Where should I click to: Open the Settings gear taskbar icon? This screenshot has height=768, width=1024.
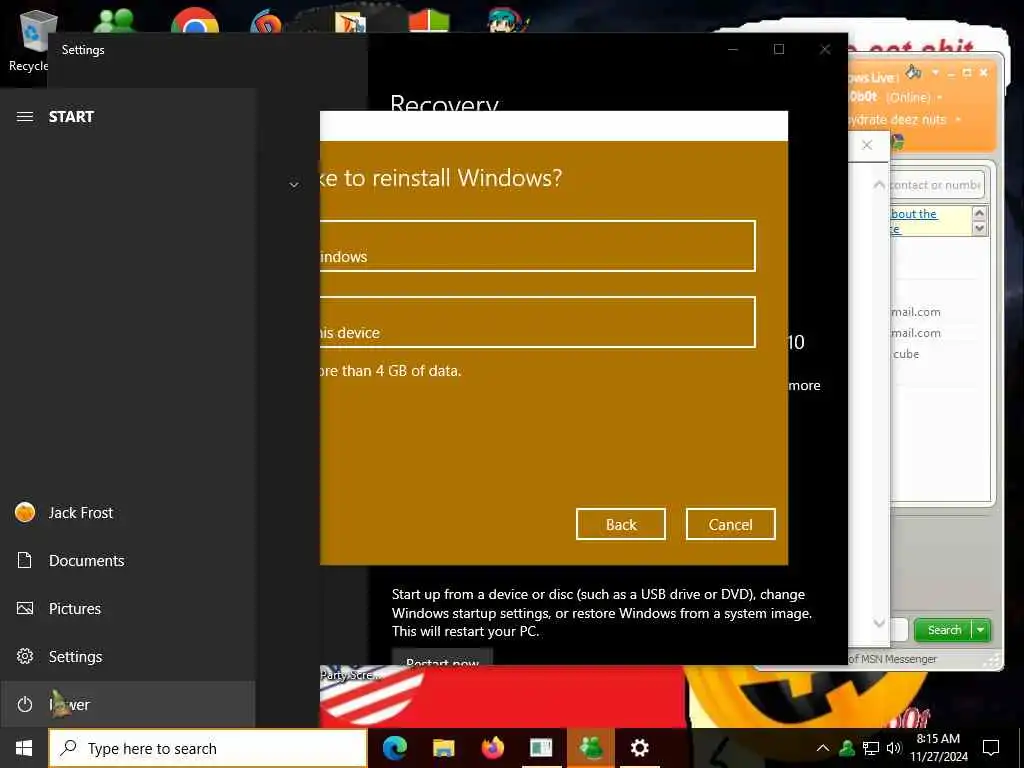[639, 748]
